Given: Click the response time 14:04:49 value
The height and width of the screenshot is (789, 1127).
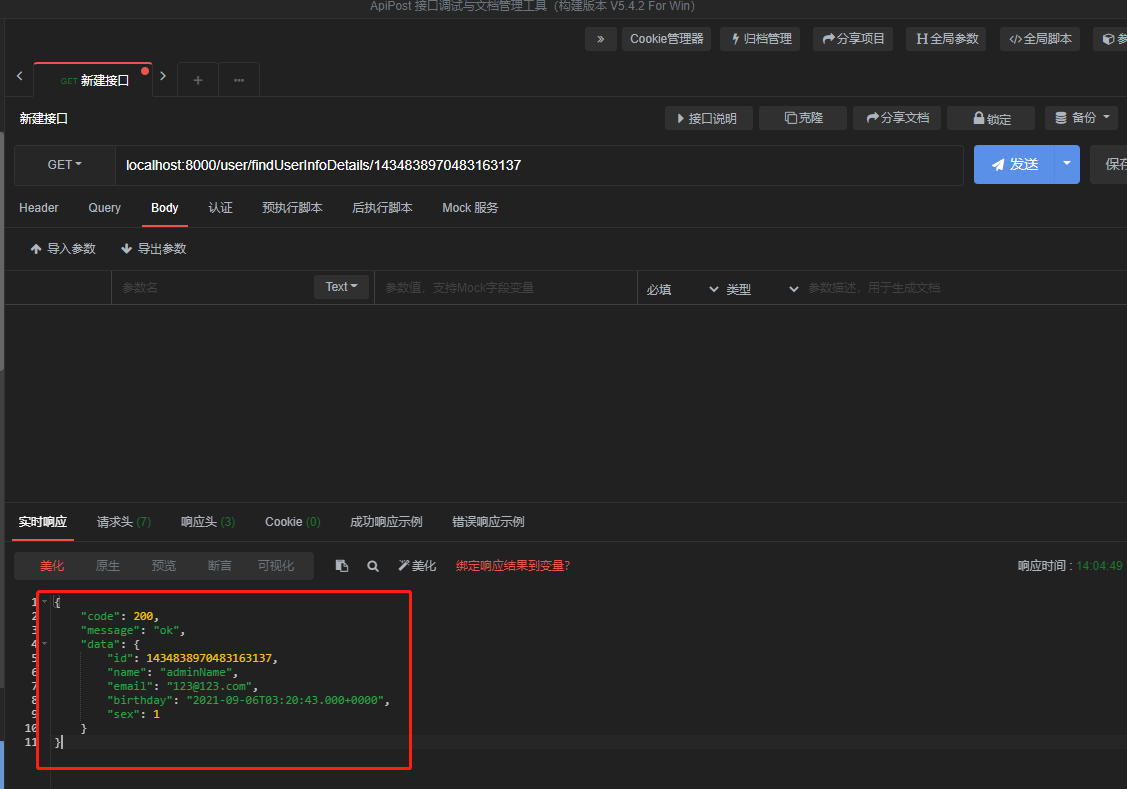Looking at the screenshot, I should click(1099, 566).
